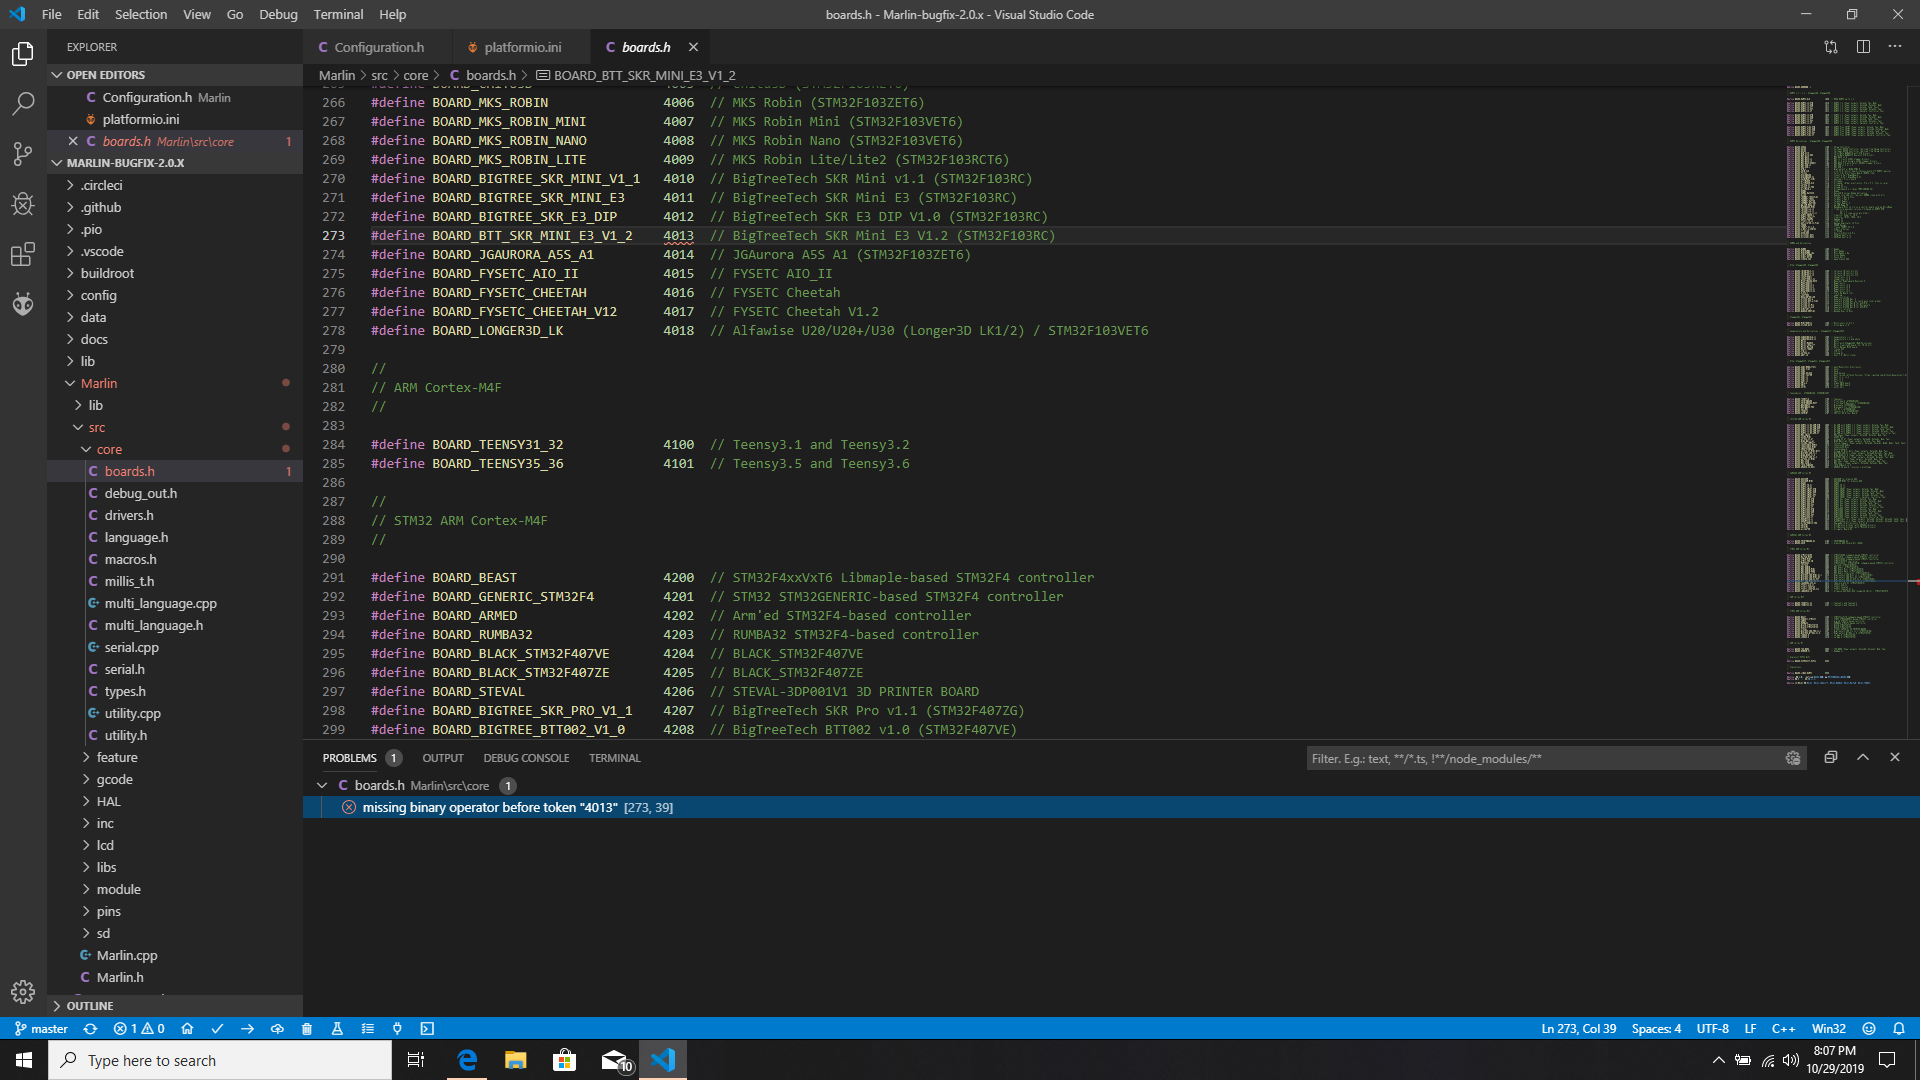
Task: Open the Selection menu
Action: tap(140, 14)
